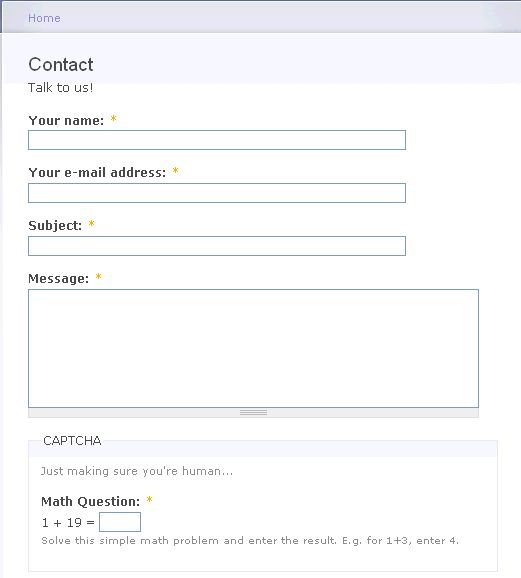
Task: Click the CAPTCHA fieldset legend
Action: tap(72, 441)
